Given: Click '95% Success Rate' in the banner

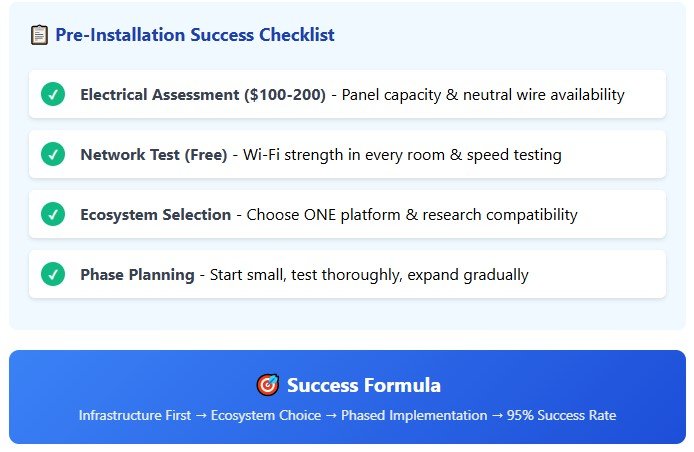Looking at the screenshot, I should (x=561, y=415).
